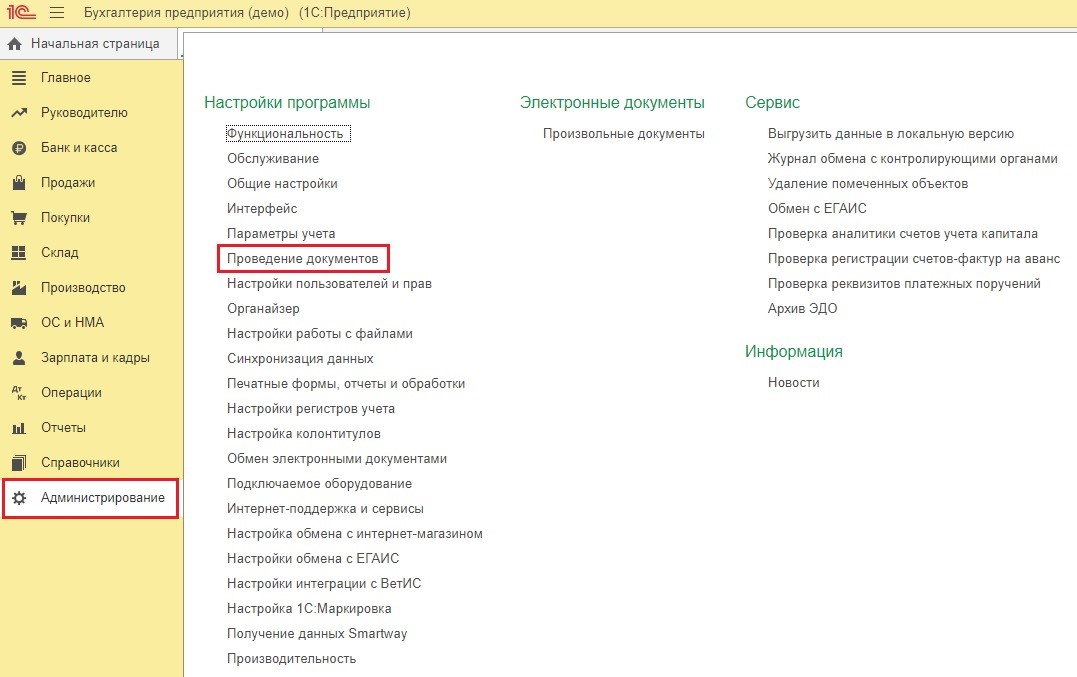This screenshot has width=1077, height=677.
Task: Open the Функциональность settings link
Action: click(285, 134)
